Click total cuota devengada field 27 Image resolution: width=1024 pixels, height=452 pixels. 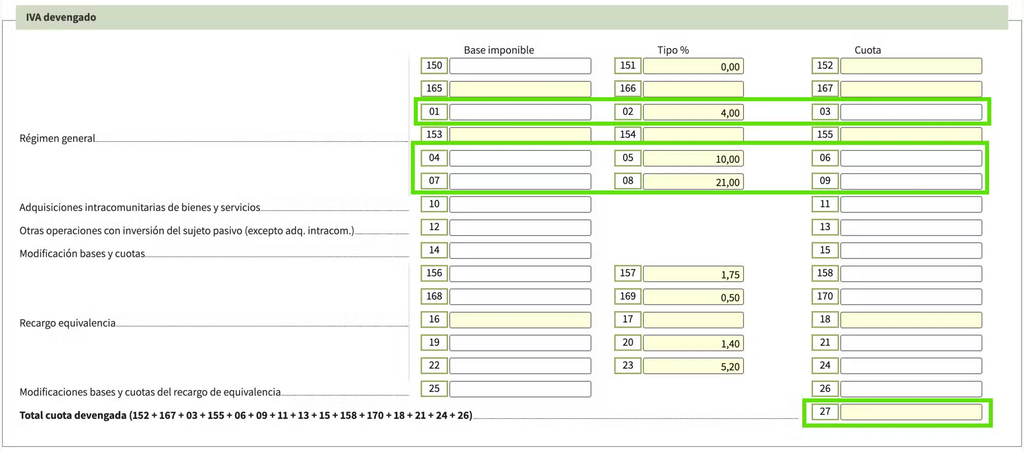(911, 412)
